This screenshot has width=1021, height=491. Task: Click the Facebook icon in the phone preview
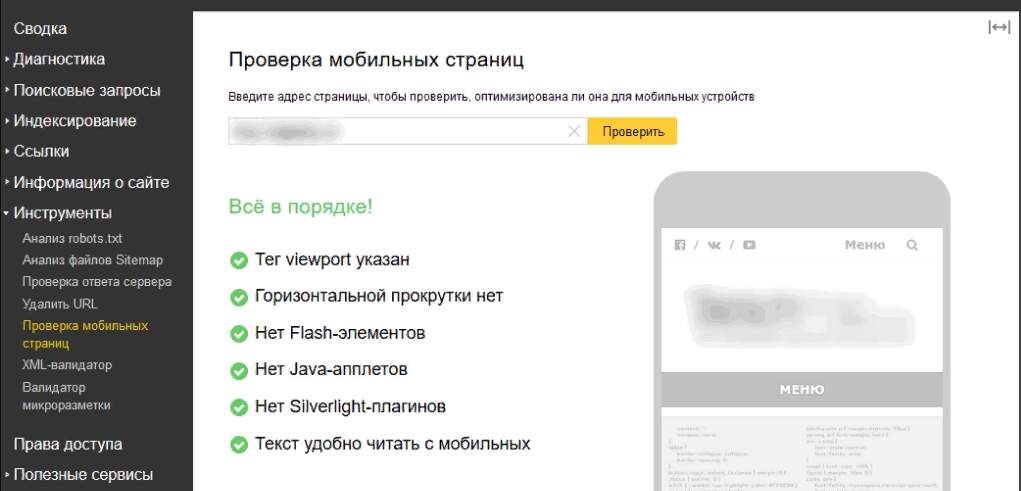(x=680, y=245)
